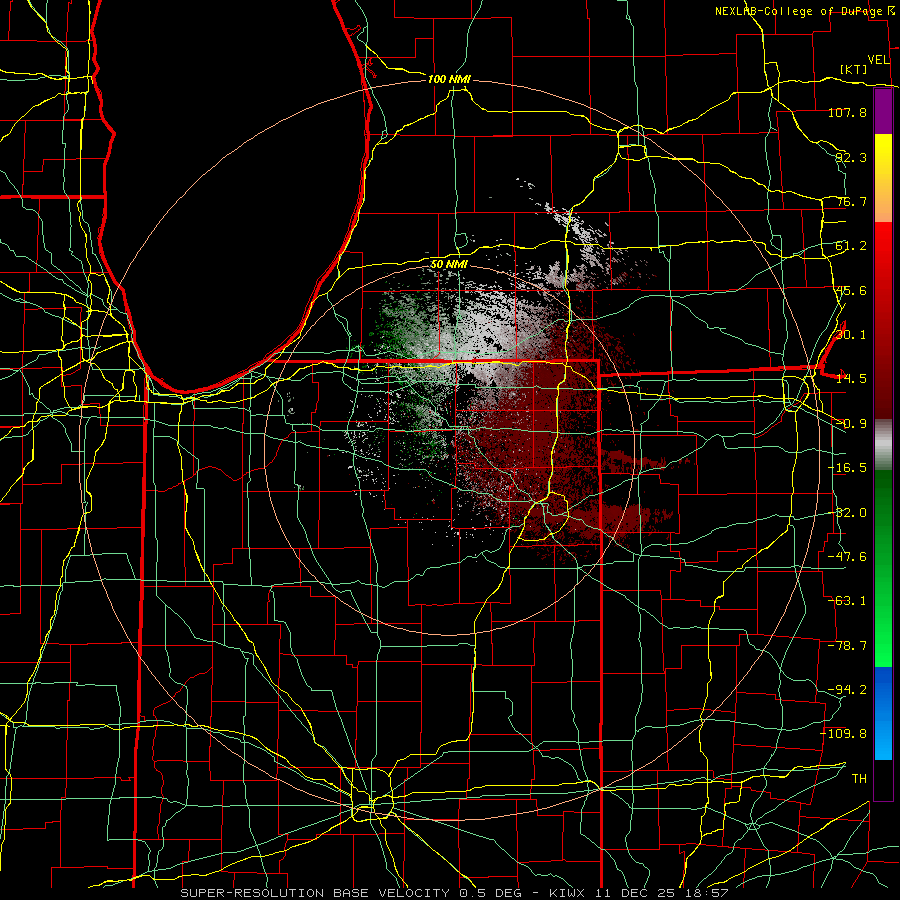Pick the red segment of velocity scale
This screenshot has height=900, width=900.
pos(883,320)
